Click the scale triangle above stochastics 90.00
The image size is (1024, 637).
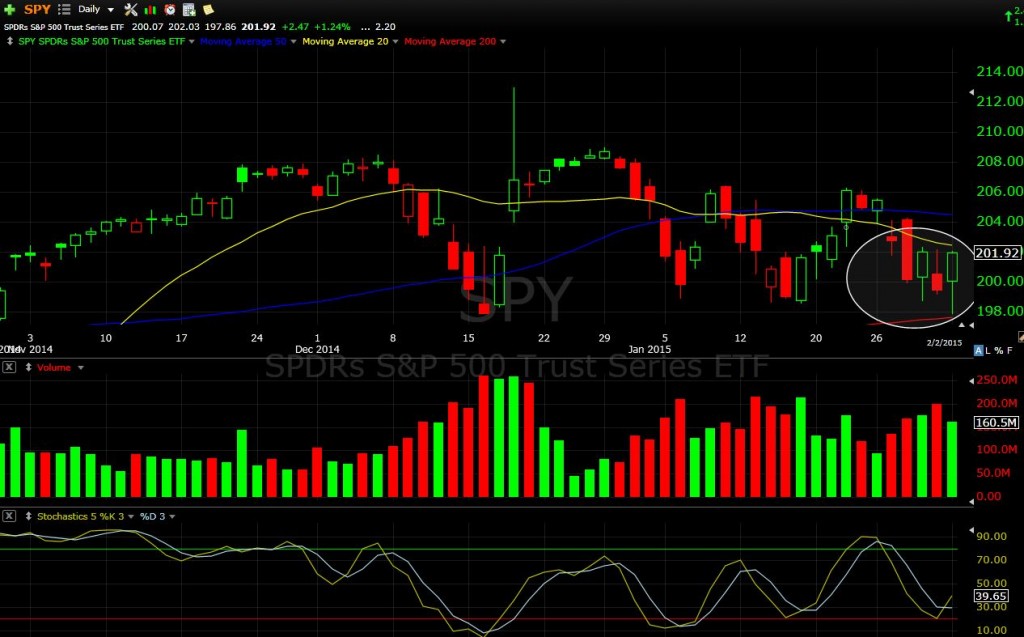click(972, 530)
